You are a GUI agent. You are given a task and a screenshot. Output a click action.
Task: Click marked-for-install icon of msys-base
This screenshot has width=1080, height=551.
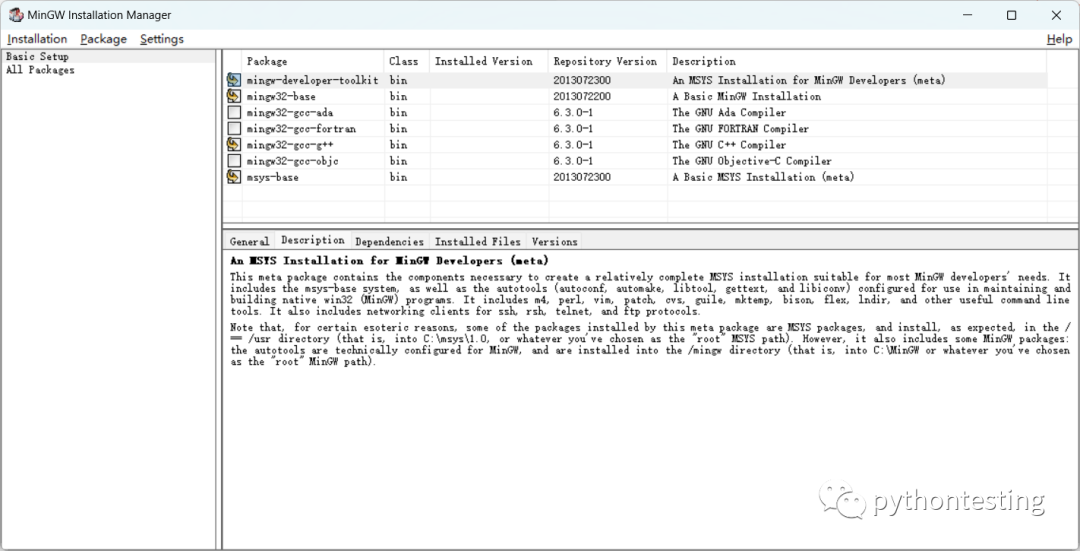[x=234, y=177]
